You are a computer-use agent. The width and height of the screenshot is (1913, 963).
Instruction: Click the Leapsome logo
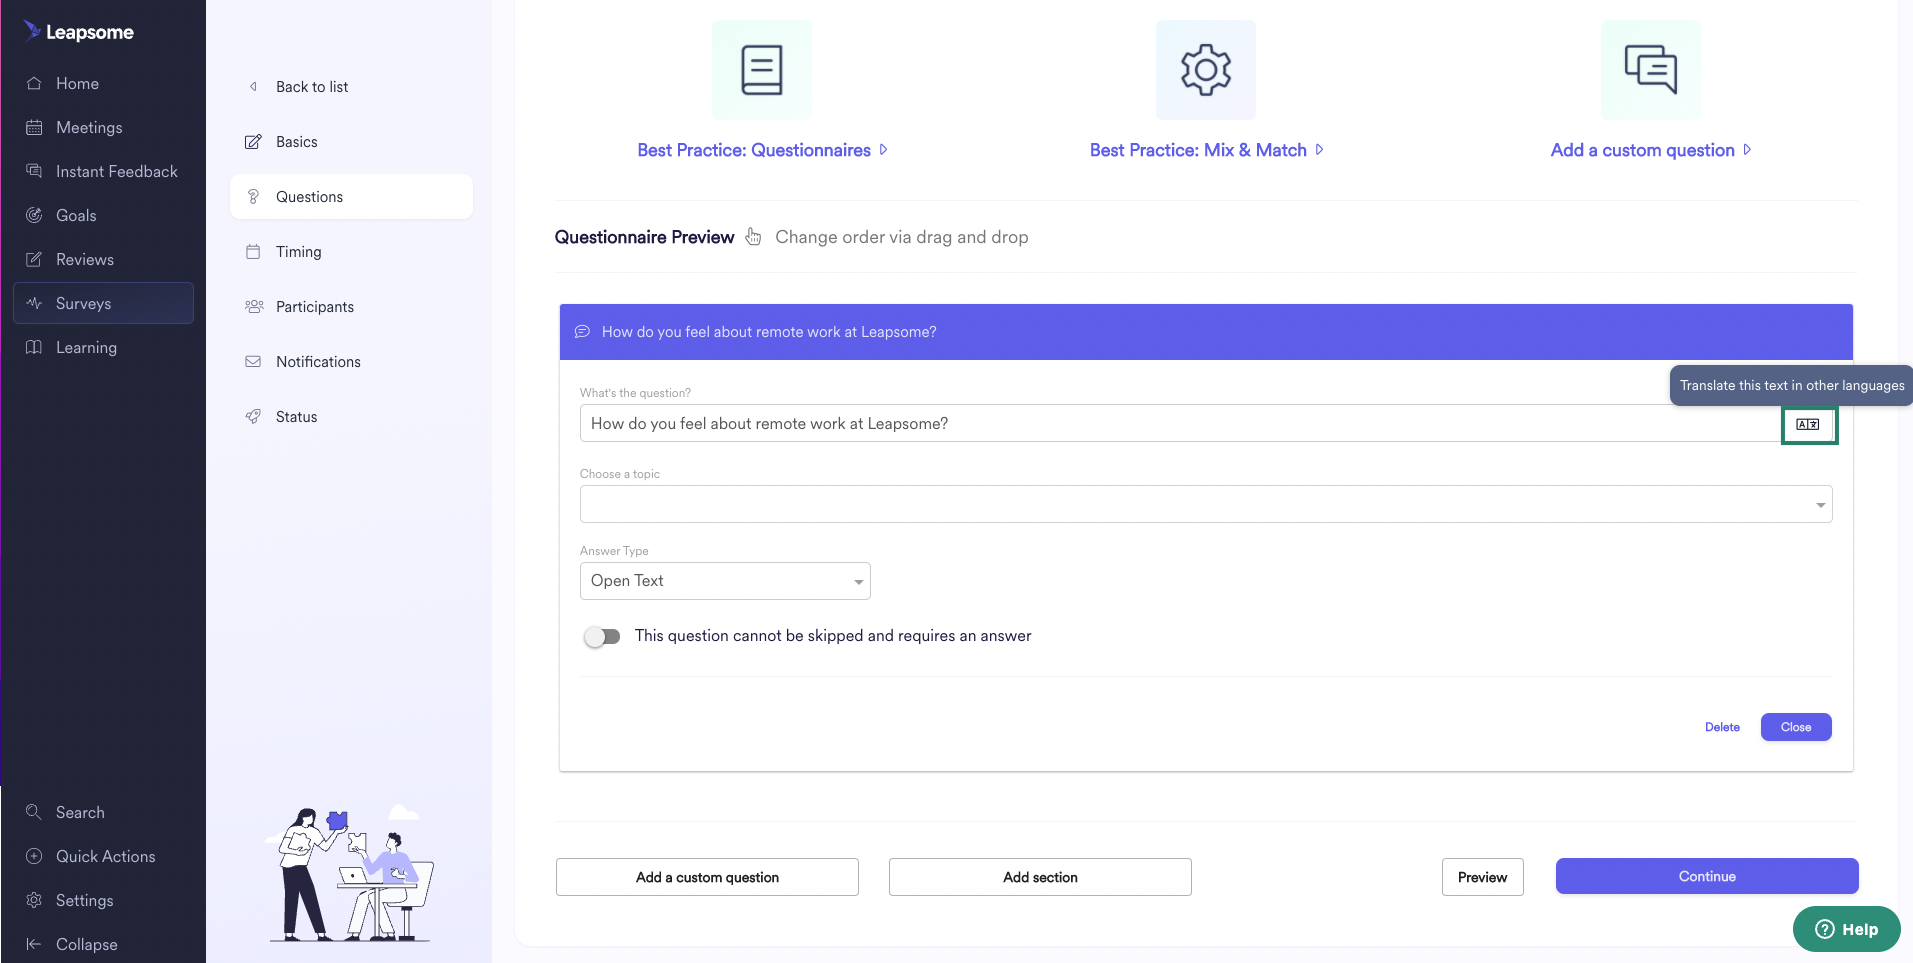(78, 31)
